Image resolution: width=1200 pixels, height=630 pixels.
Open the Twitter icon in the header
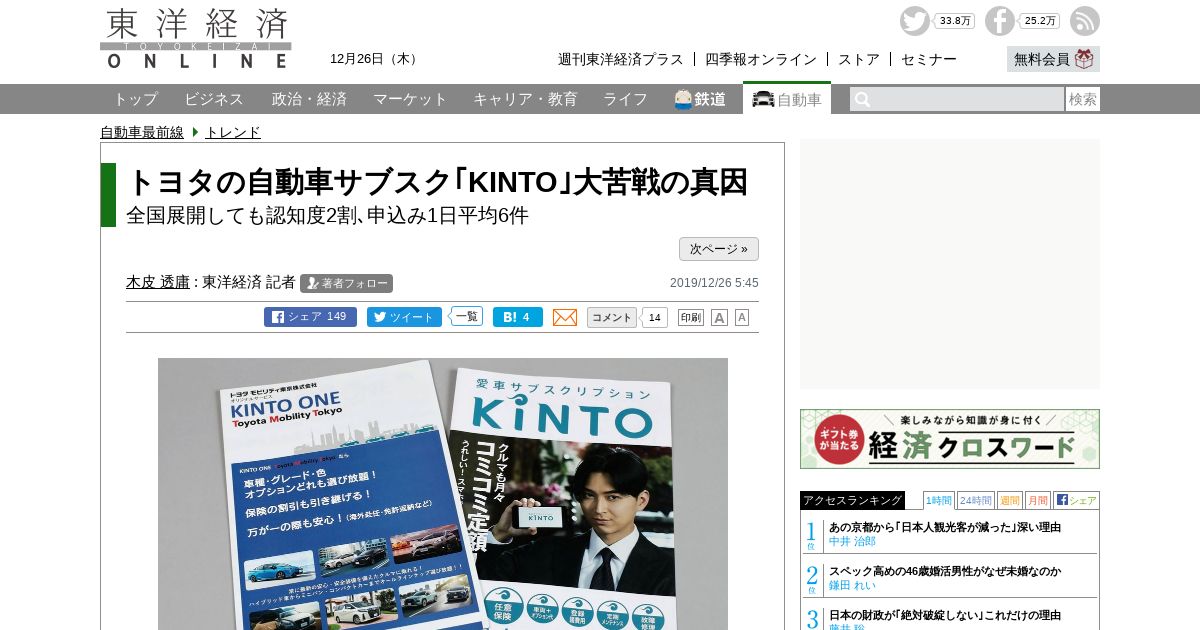(x=914, y=21)
